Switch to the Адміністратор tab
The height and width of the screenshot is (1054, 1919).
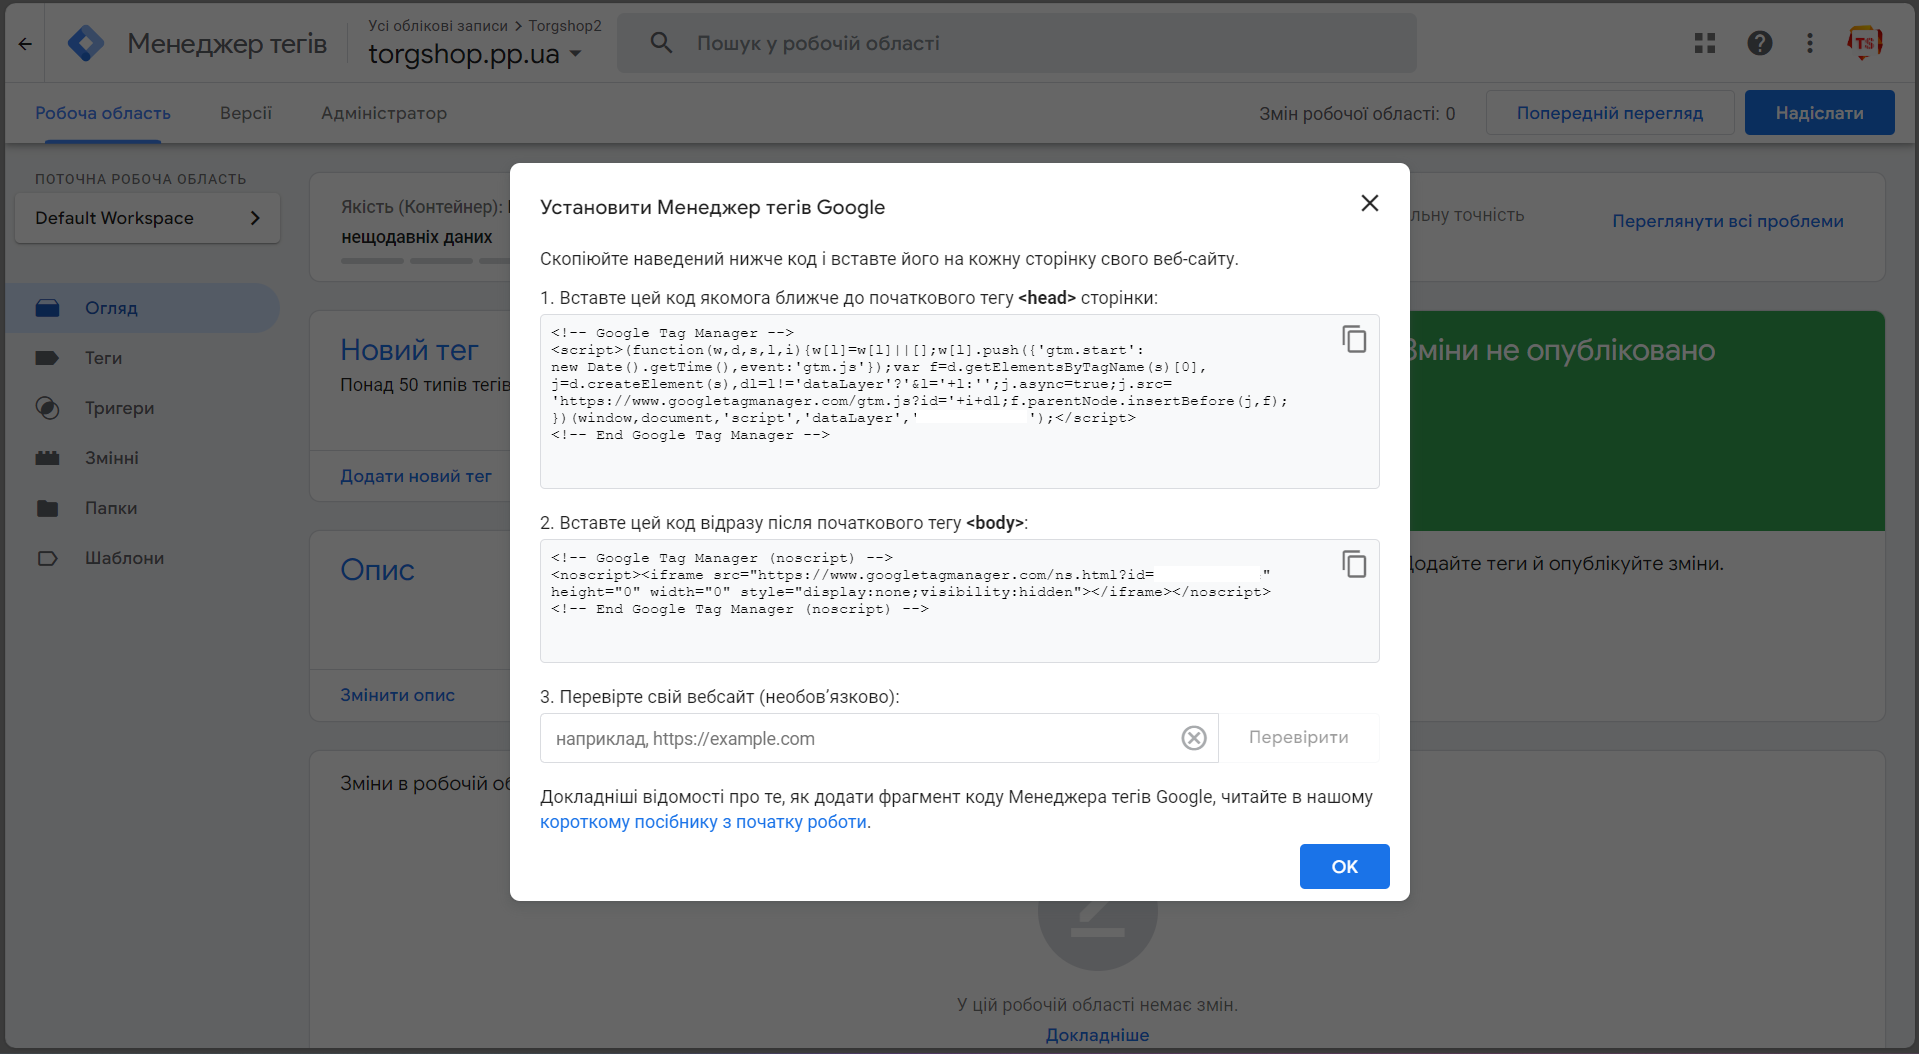(384, 113)
